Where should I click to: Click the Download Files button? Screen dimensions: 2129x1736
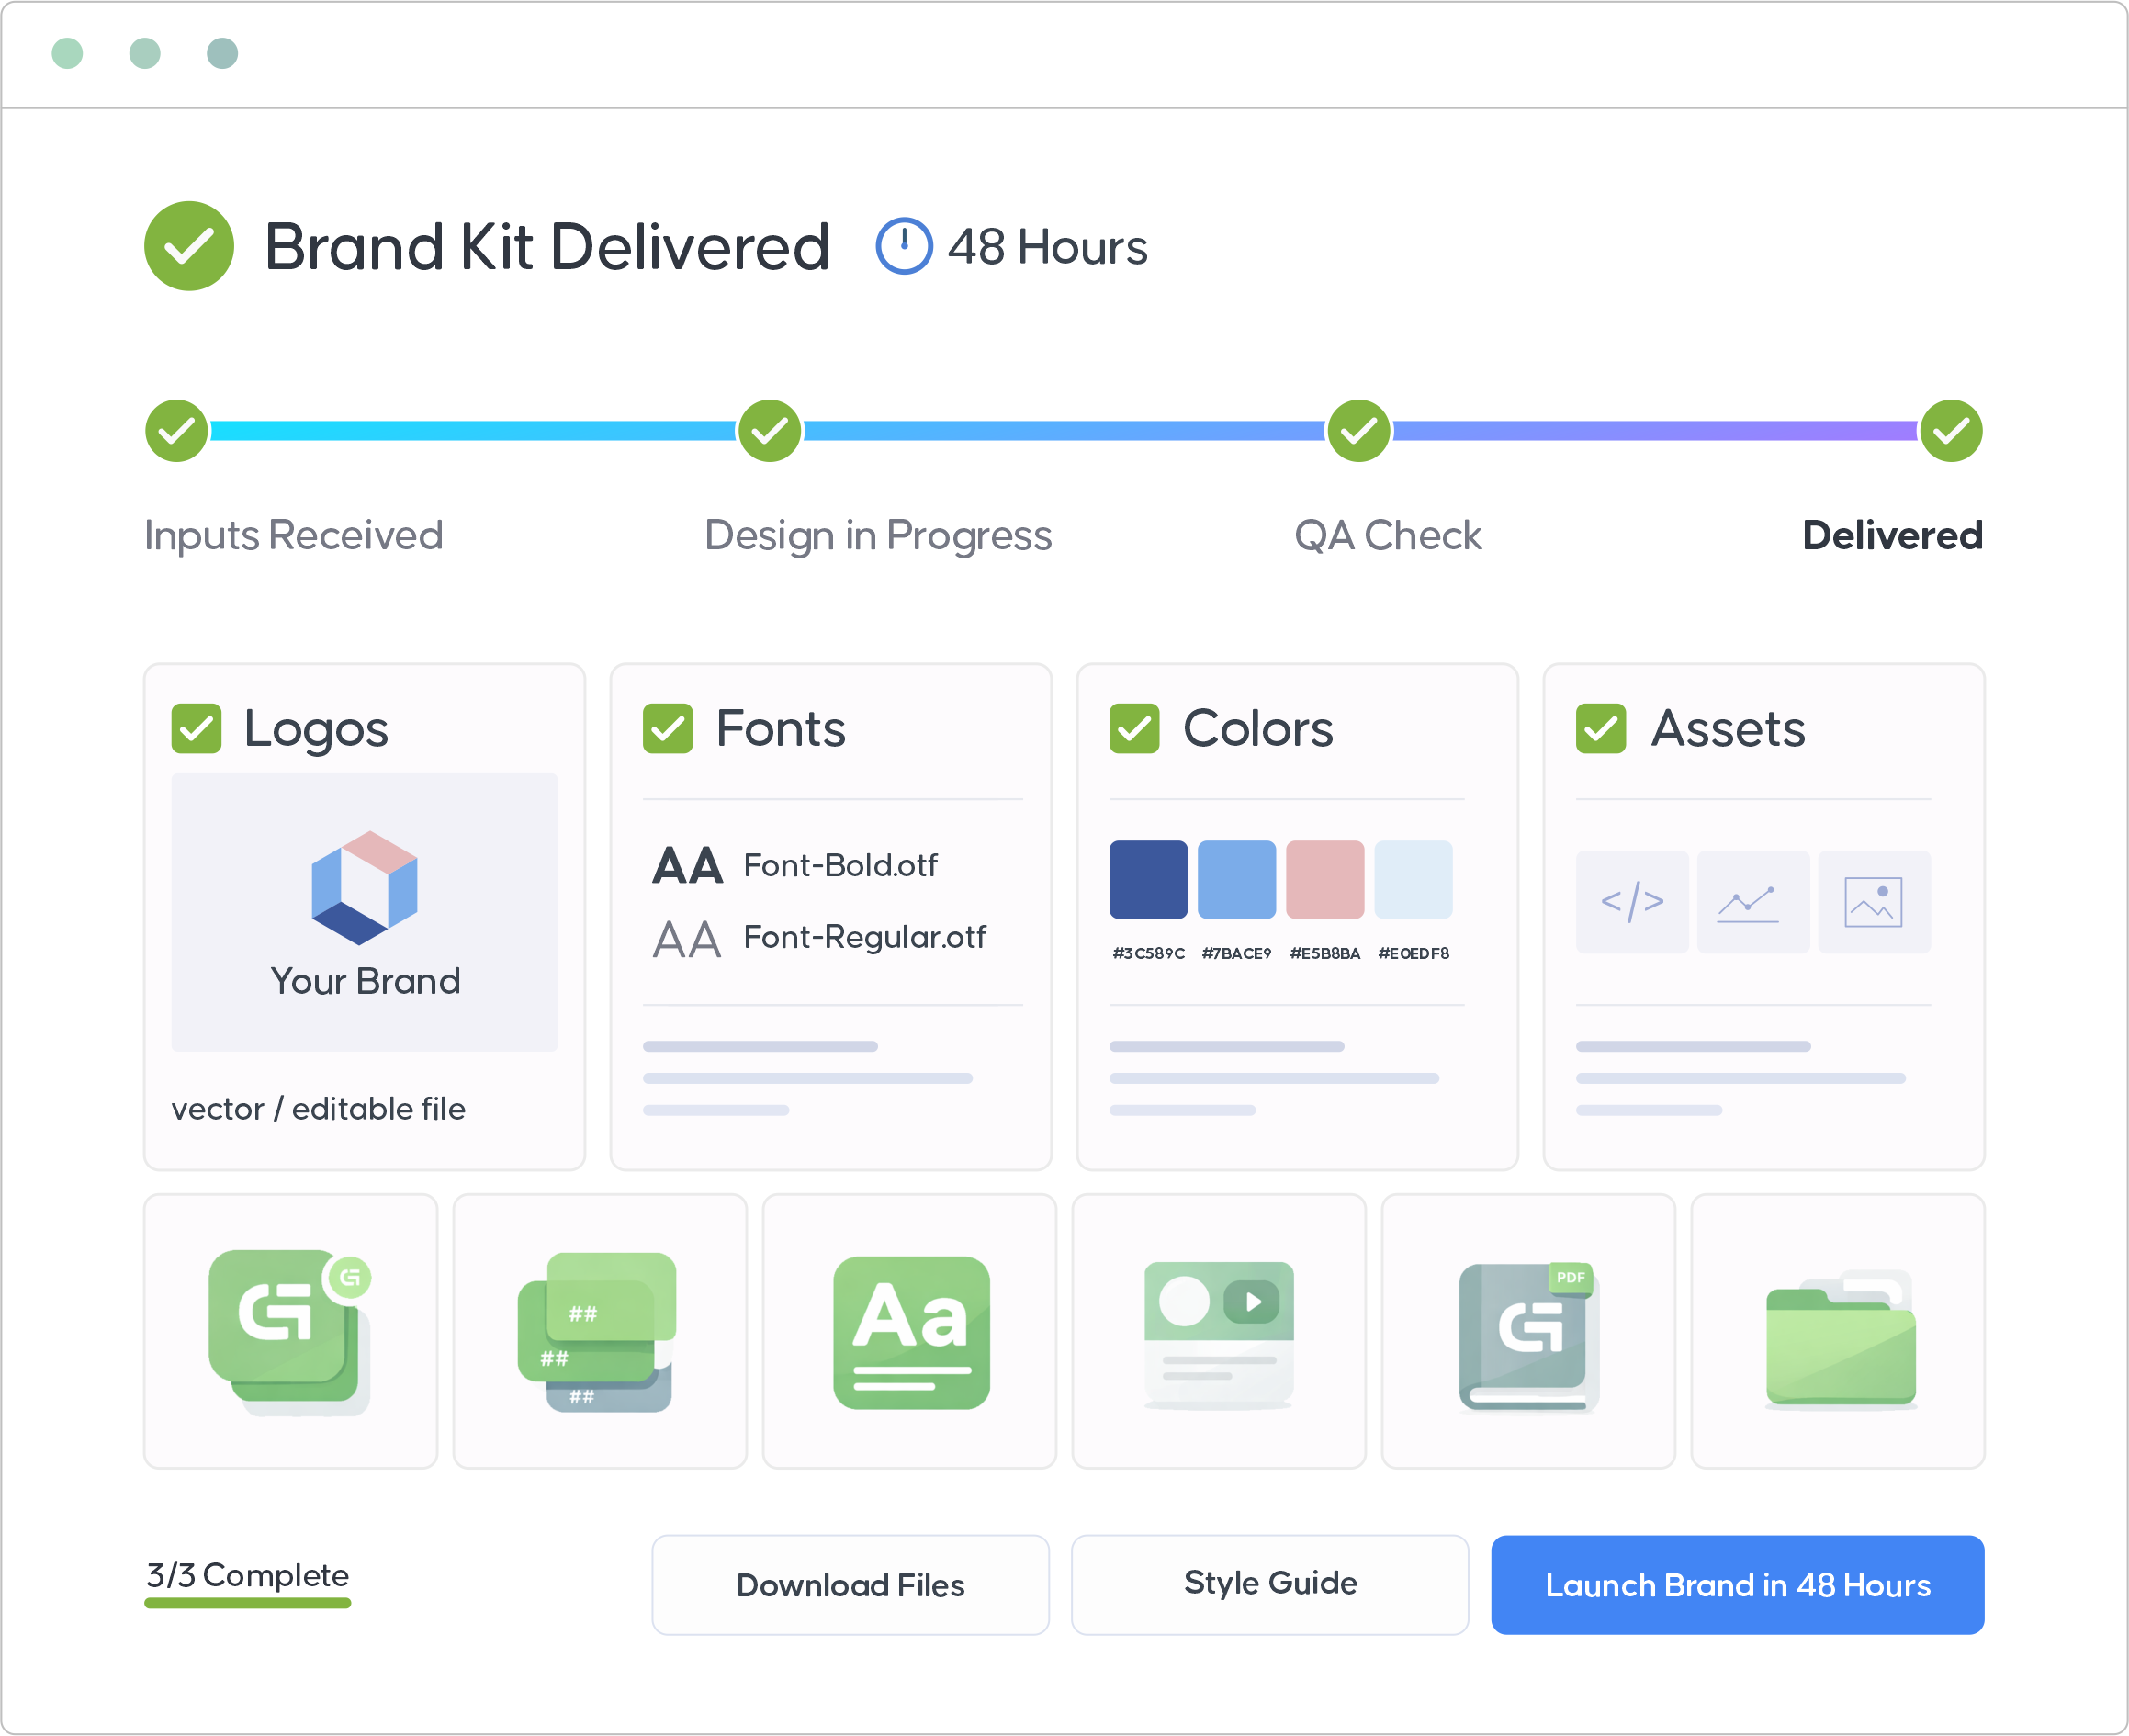pyautogui.click(x=850, y=1585)
